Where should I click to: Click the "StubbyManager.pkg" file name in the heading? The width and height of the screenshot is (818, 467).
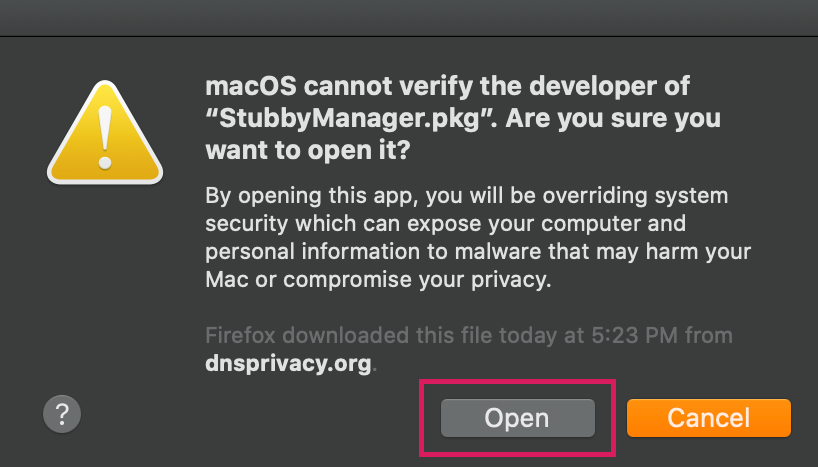pyautogui.click(x=349, y=118)
